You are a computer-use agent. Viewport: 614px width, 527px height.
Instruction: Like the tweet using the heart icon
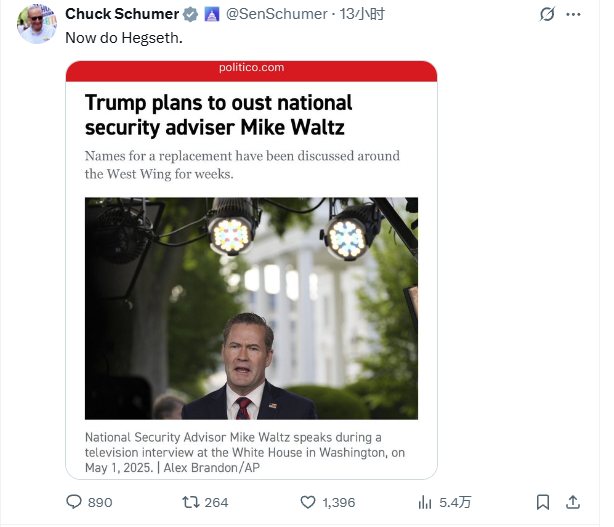(x=309, y=502)
